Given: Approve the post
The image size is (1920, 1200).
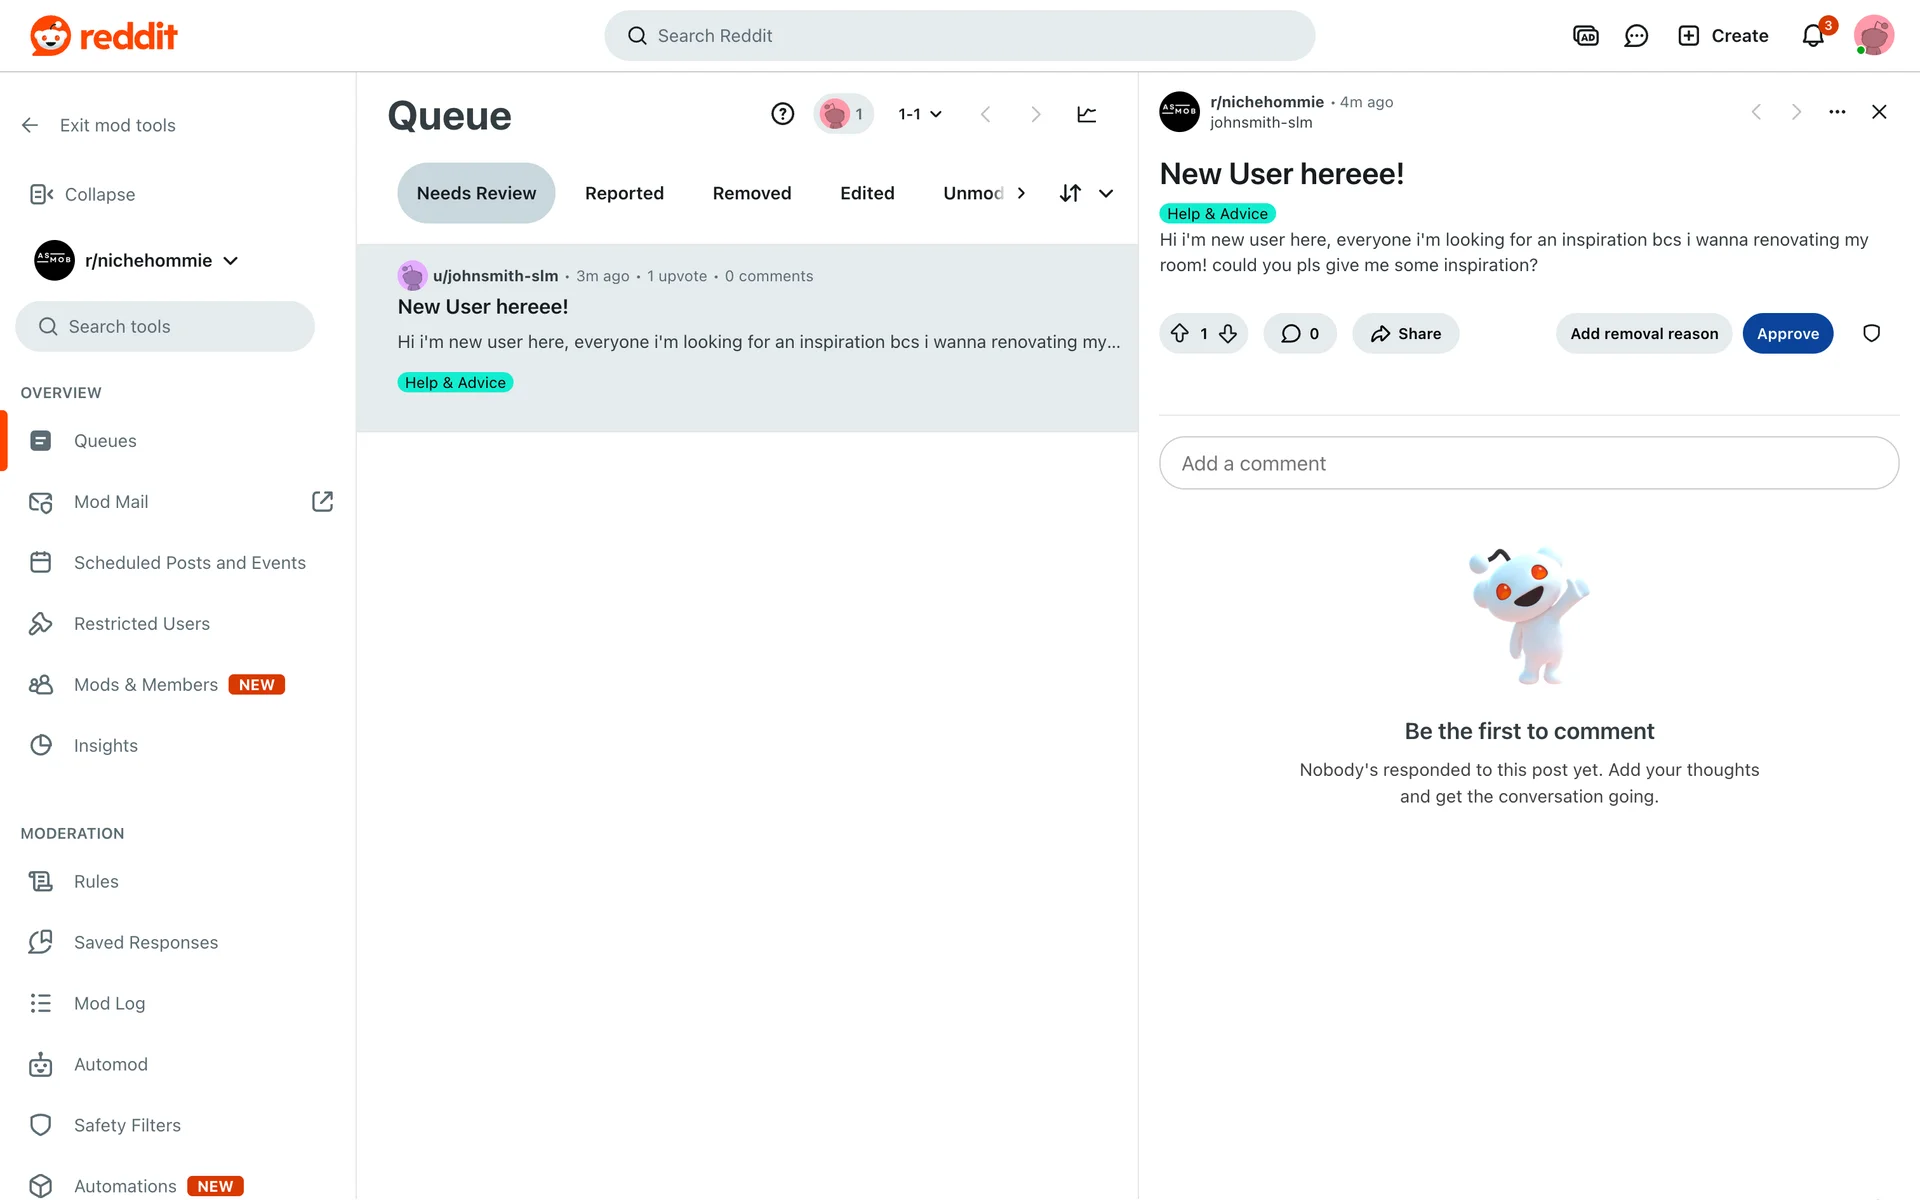Looking at the screenshot, I should click(x=1787, y=333).
